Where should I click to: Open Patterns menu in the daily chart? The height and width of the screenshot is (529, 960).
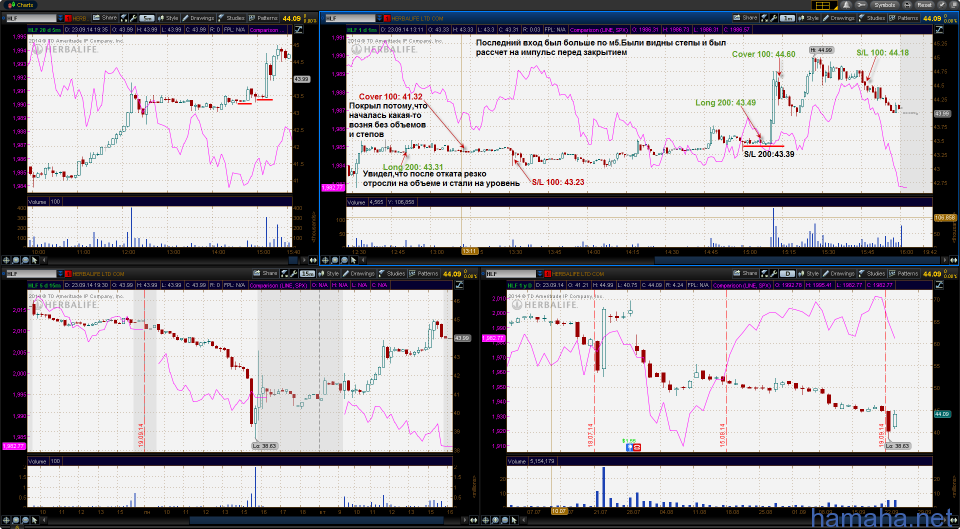903,273
